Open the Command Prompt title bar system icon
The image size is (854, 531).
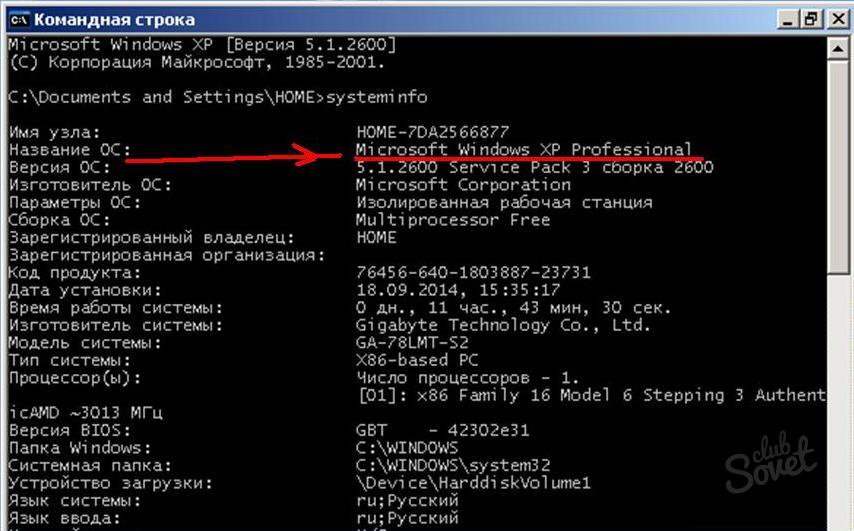pyautogui.click(x=17, y=19)
